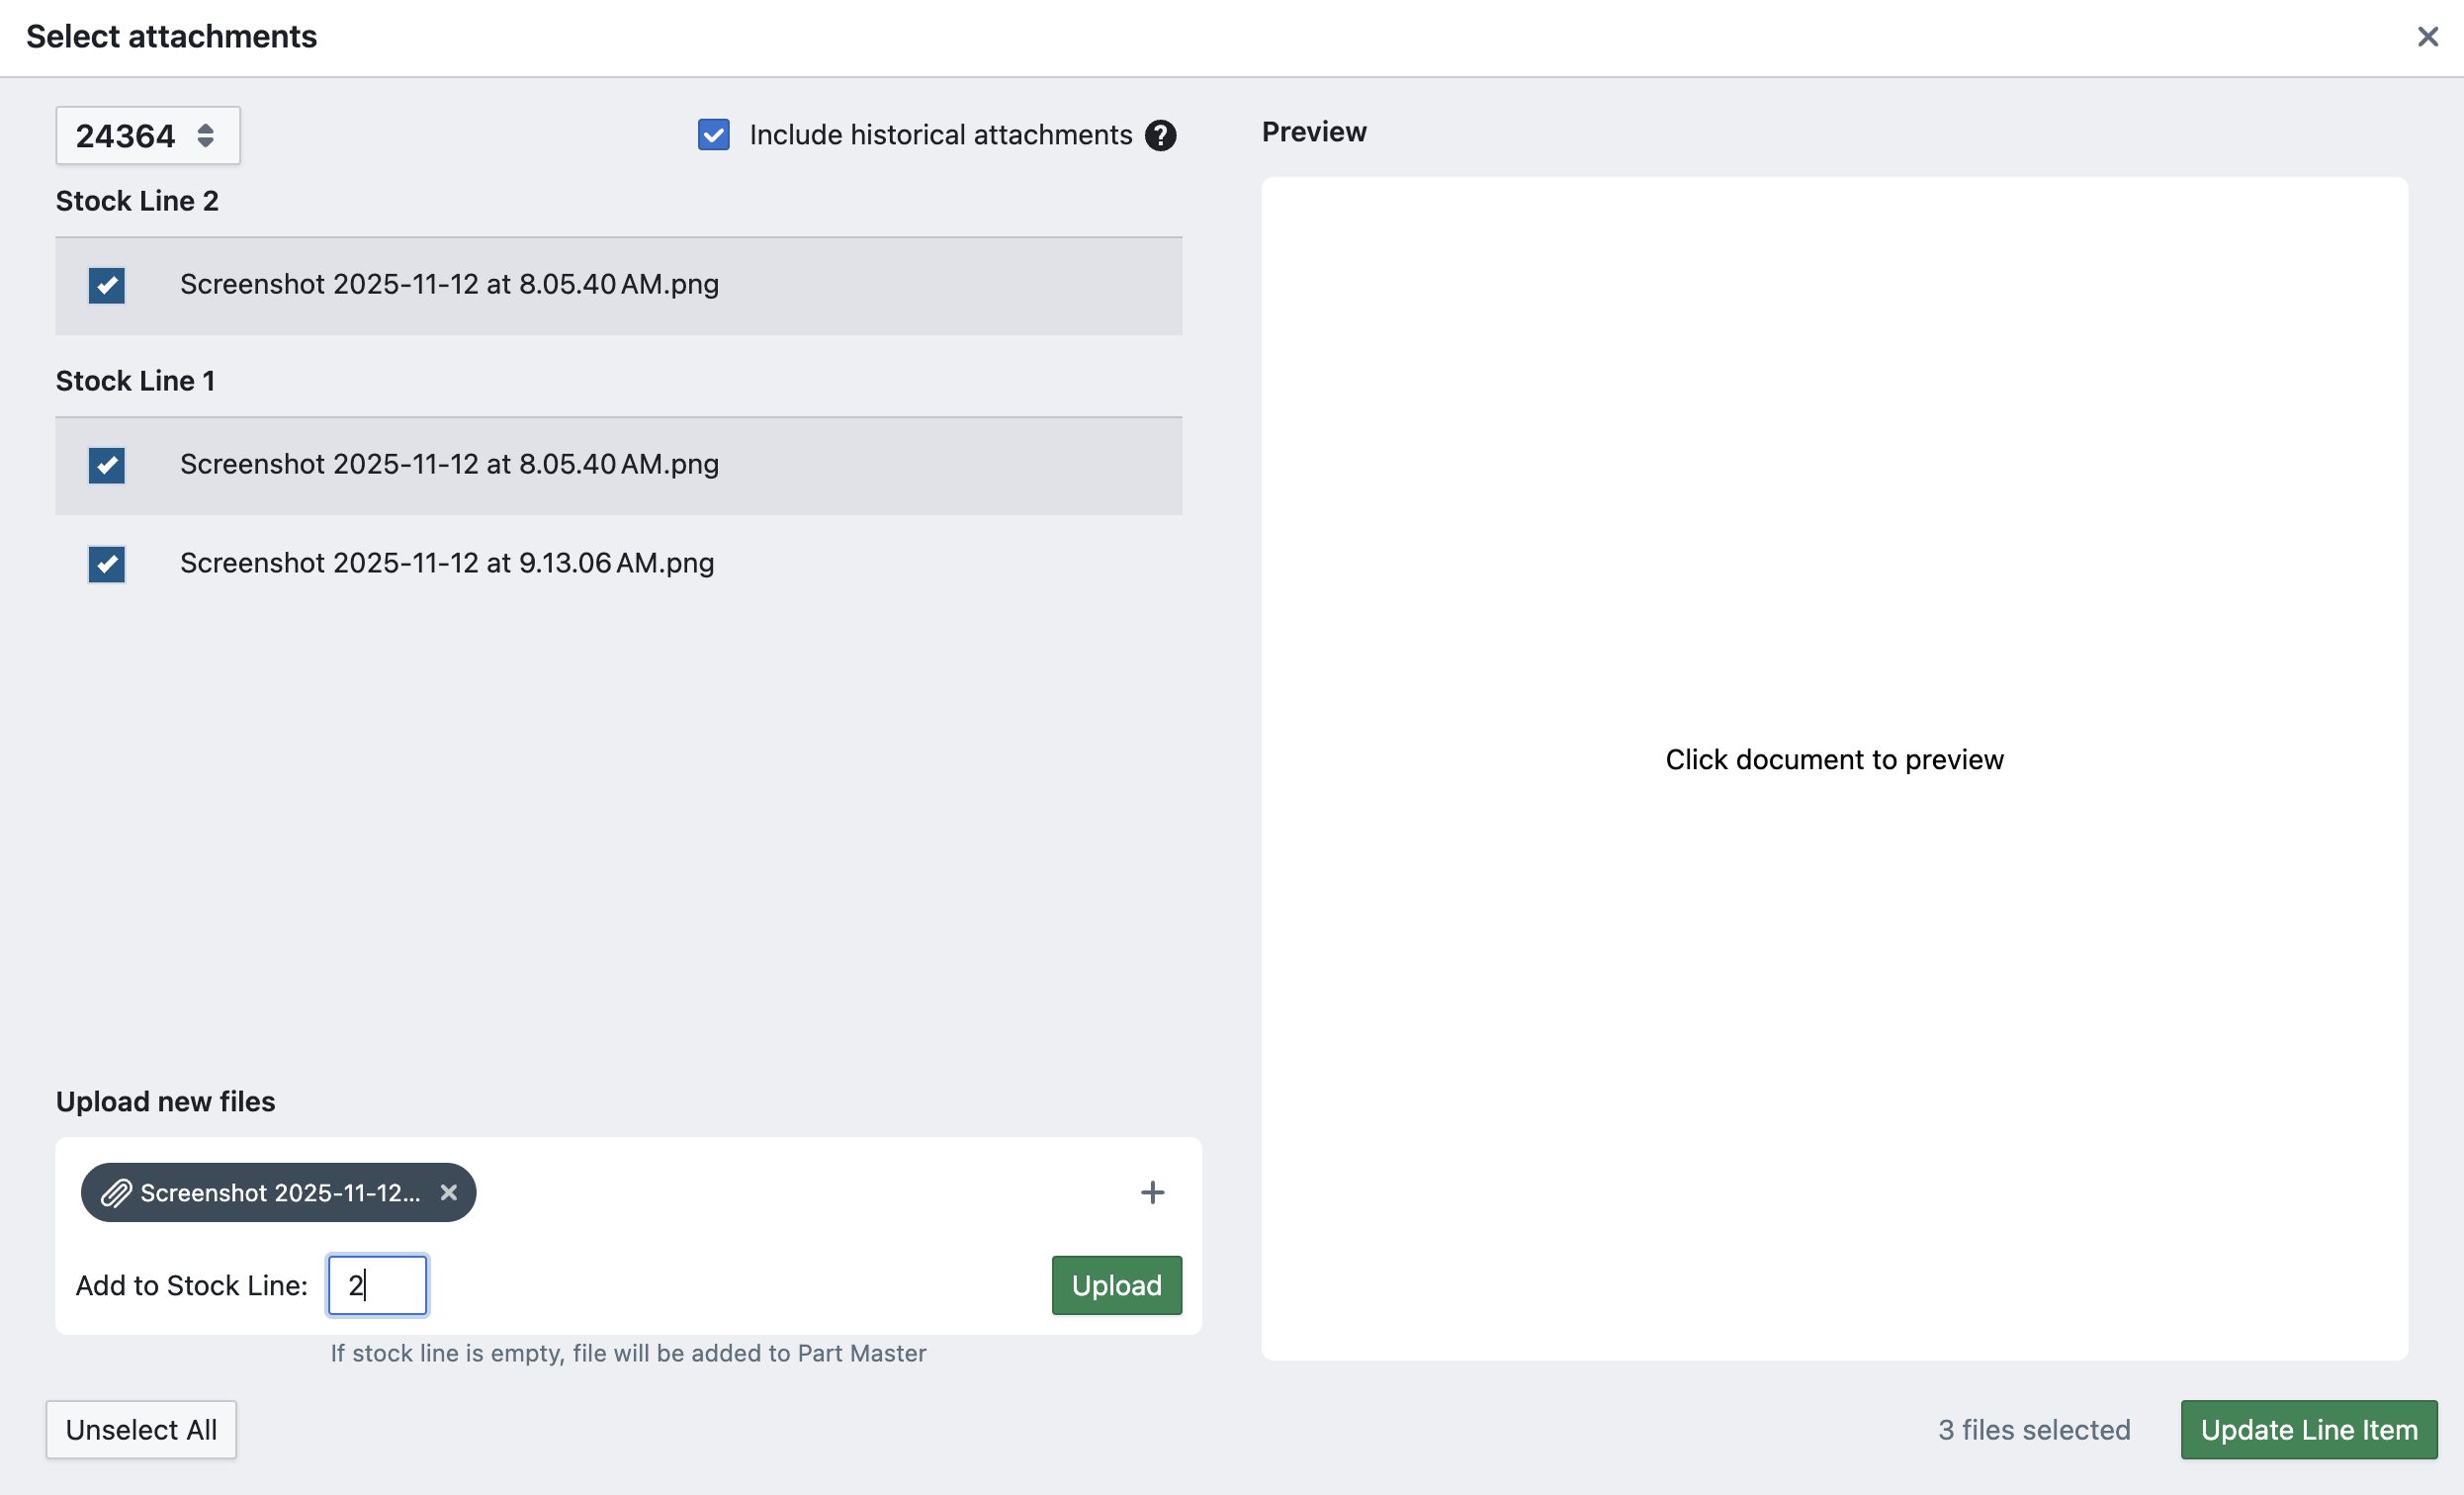
Task: Uncheck Stock Line 1 screenshot 8.05.40 AM
Action: click(106, 465)
